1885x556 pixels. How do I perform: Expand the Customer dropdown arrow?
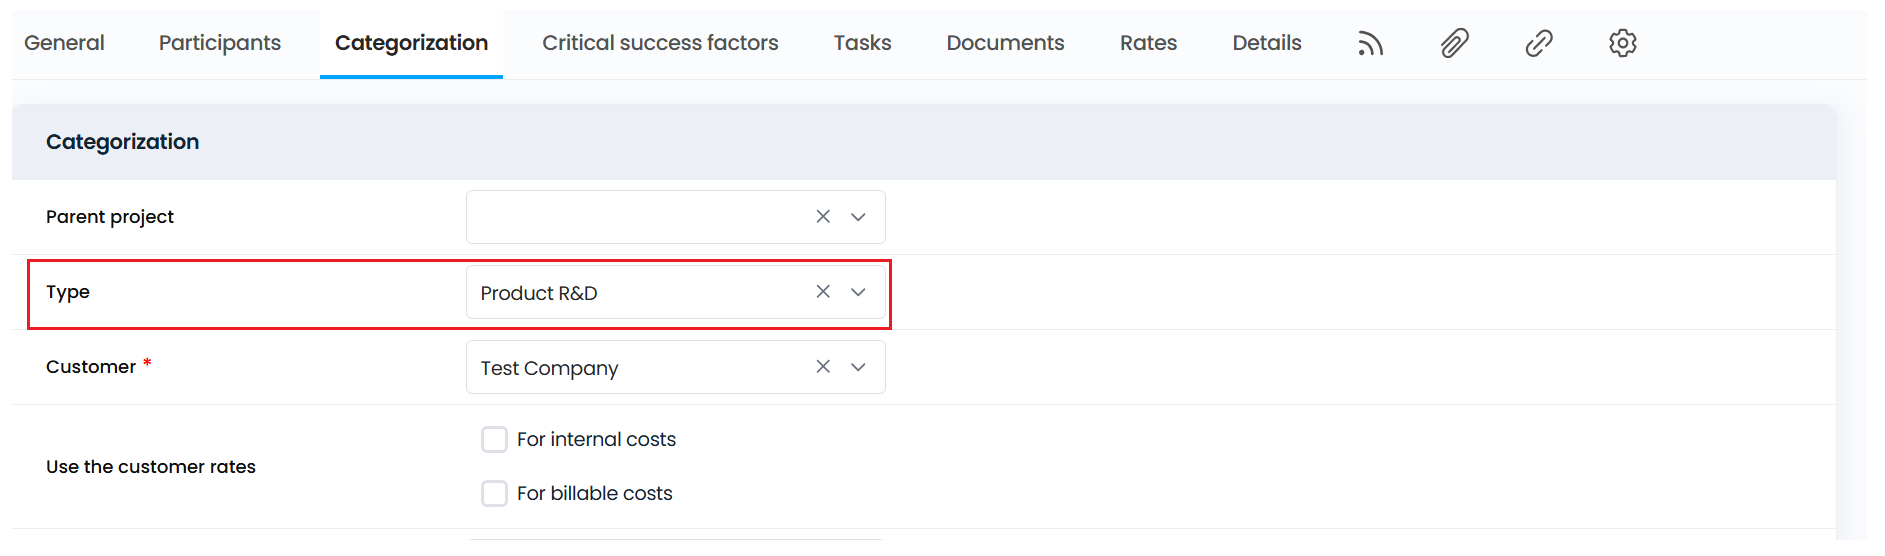[x=858, y=367]
